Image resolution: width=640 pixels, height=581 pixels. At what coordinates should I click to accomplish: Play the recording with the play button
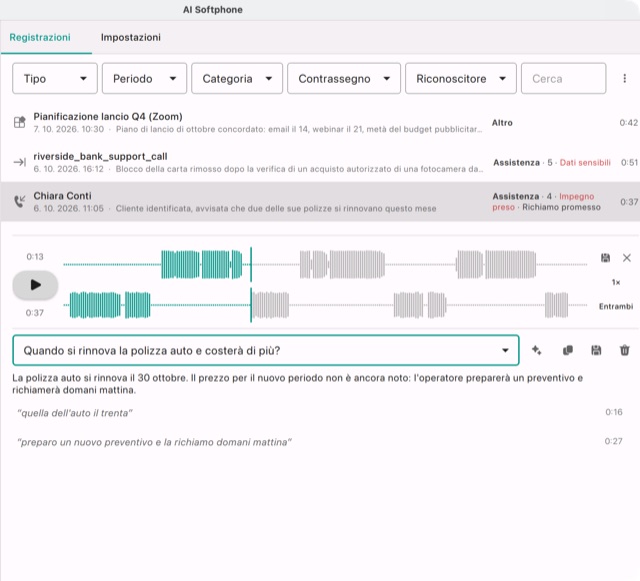(35, 285)
